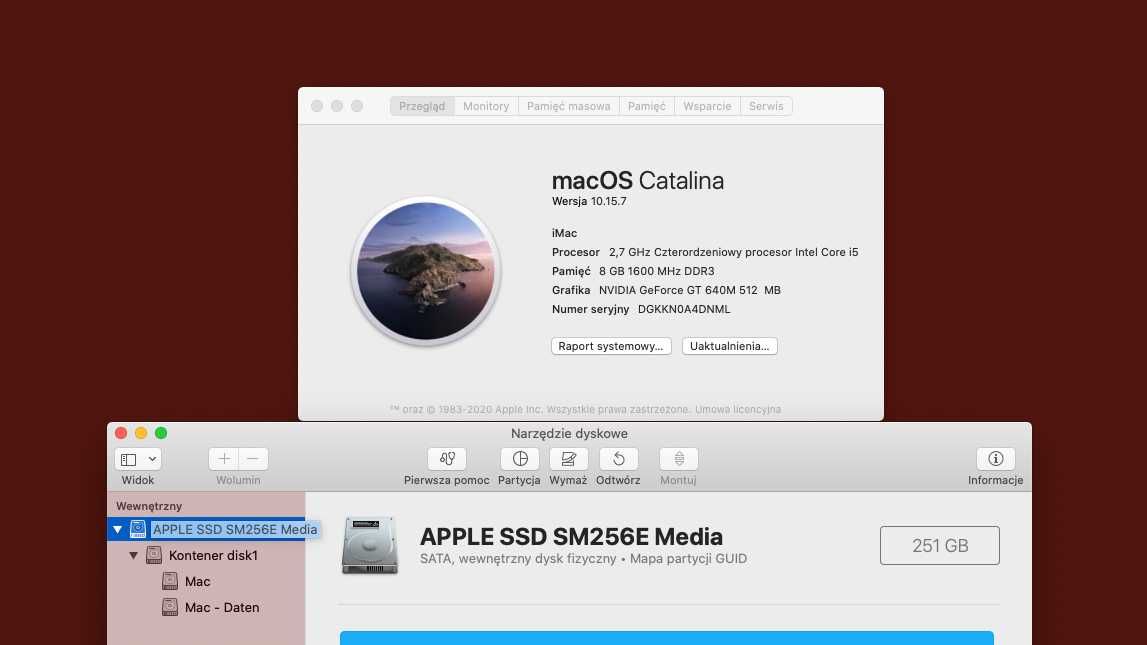Click the add volume plus button

(224, 459)
